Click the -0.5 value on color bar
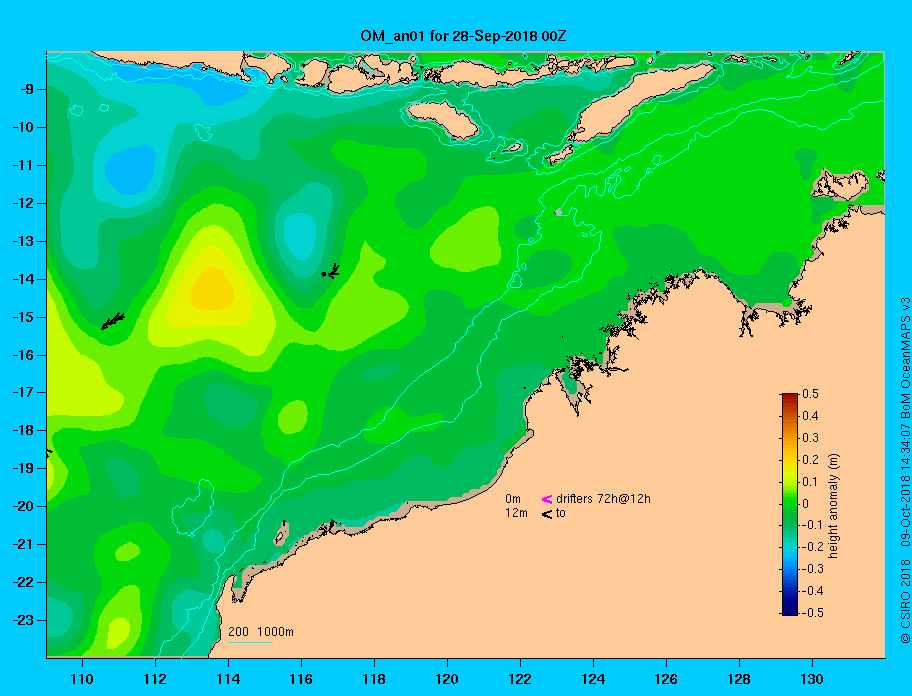Viewport: 912px width, 696px height. [813, 613]
